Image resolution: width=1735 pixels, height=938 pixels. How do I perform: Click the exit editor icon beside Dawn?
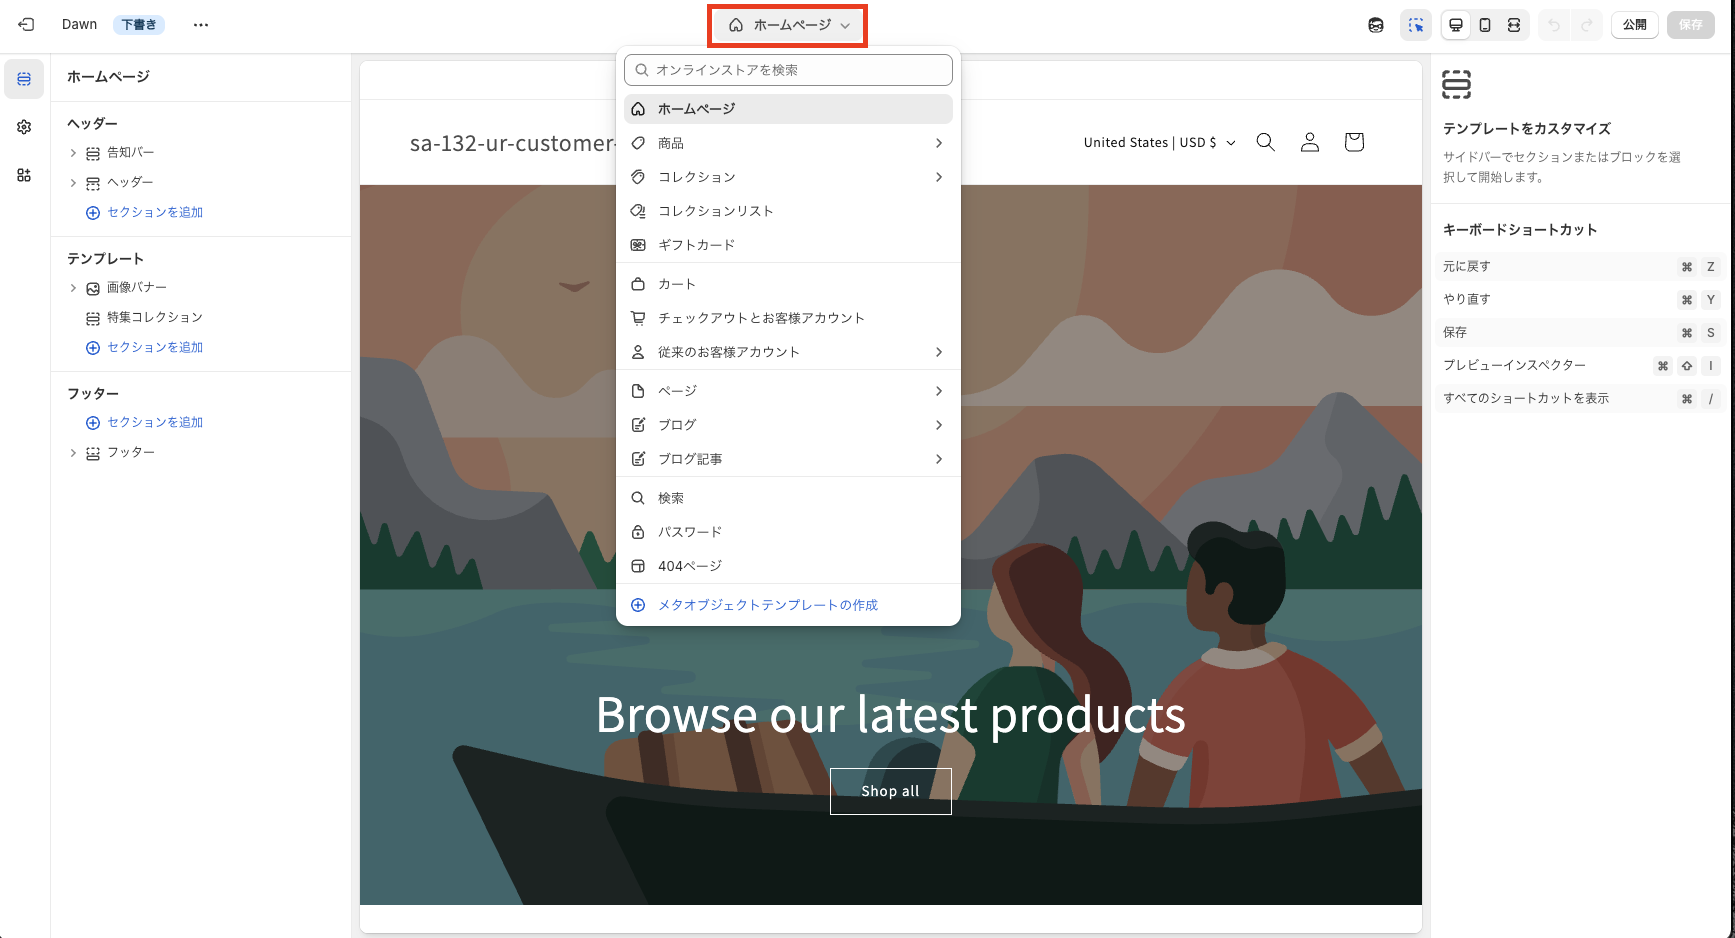(26, 25)
